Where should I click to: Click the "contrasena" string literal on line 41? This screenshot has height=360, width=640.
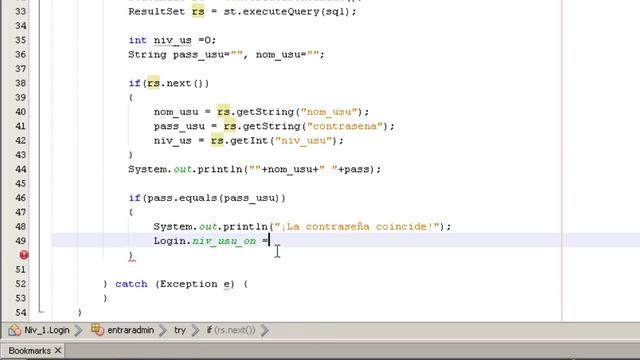[345, 126]
